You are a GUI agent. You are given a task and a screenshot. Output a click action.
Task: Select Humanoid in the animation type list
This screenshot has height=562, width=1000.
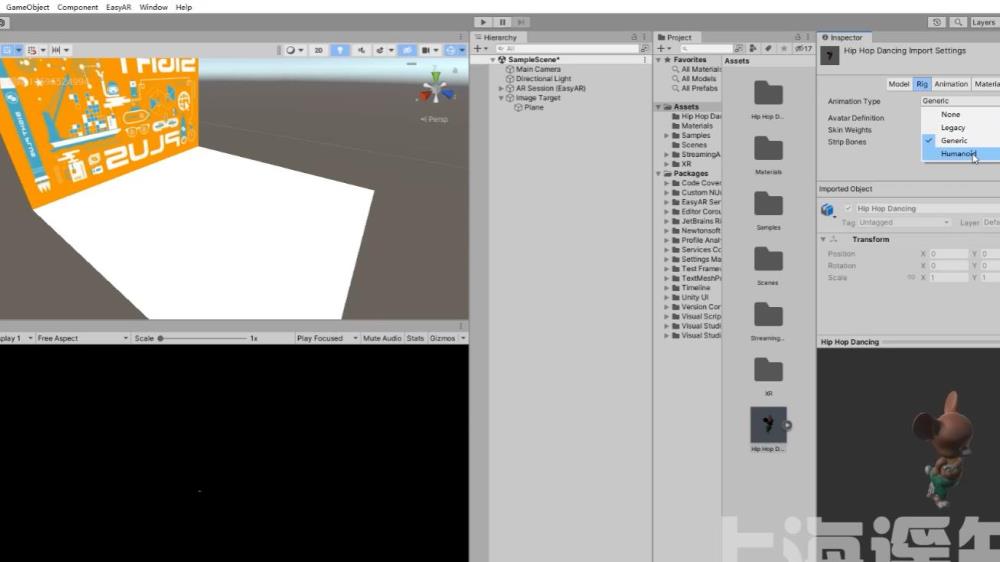pyautogui.click(x=960, y=154)
